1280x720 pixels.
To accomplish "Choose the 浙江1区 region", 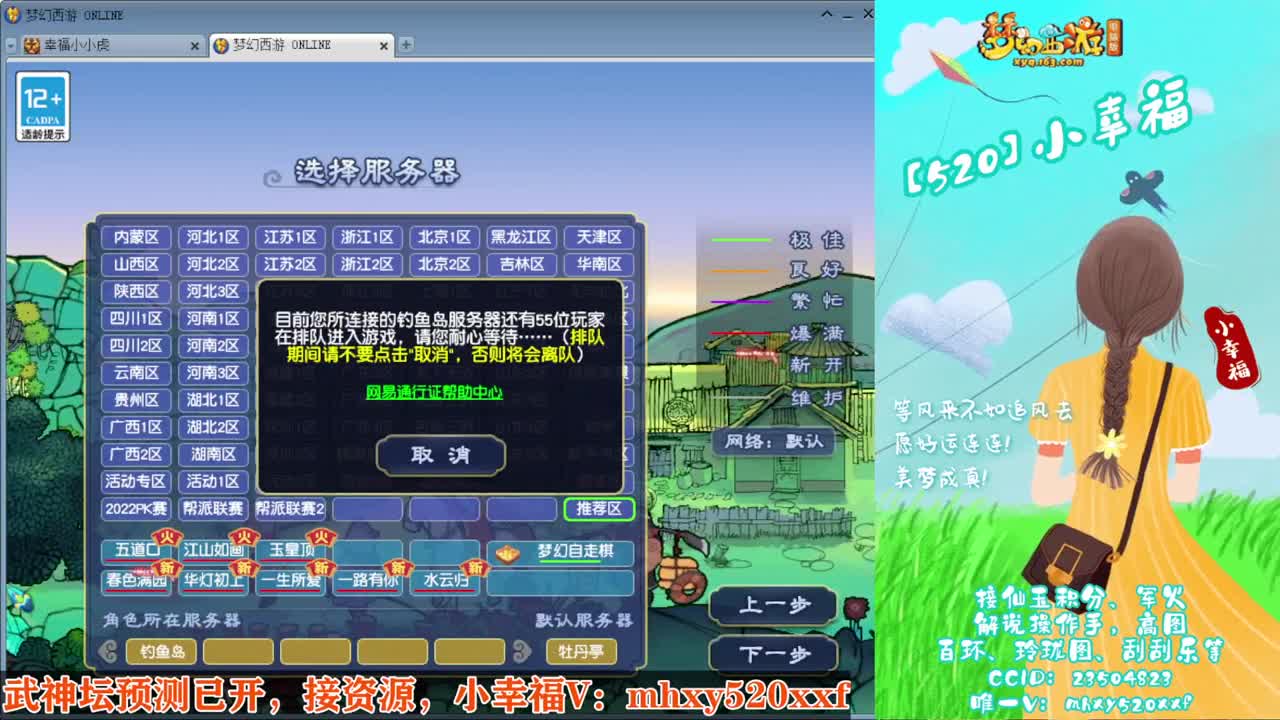I will pos(367,237).
